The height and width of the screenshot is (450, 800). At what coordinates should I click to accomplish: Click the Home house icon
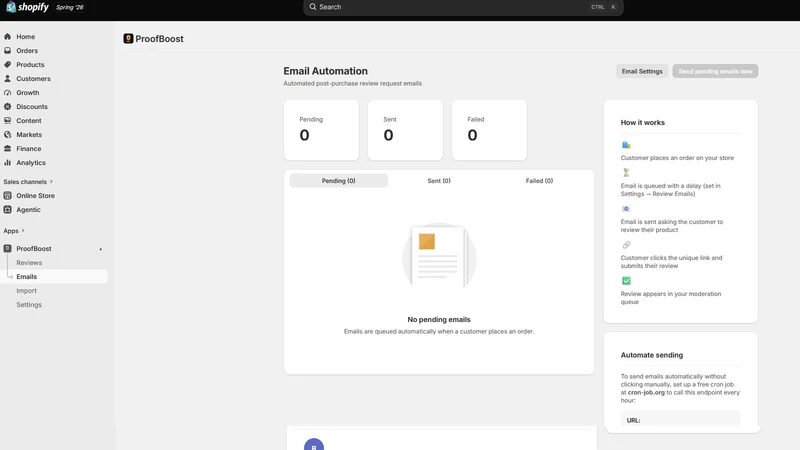8,37
